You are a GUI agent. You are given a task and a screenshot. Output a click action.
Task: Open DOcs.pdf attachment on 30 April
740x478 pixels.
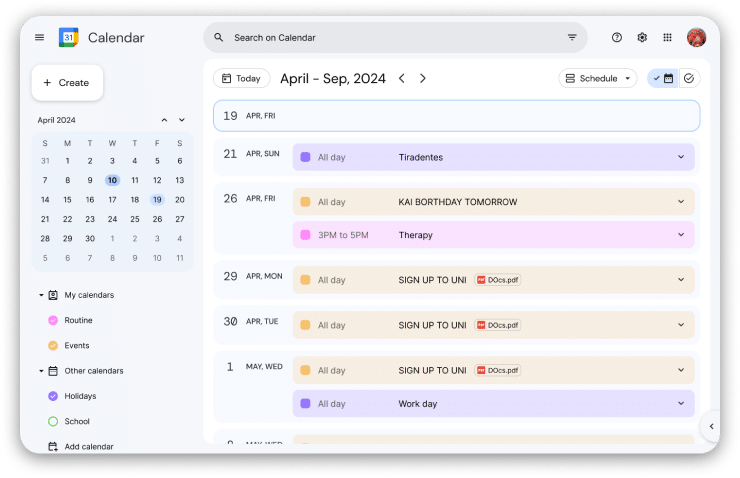click(497, 325)
